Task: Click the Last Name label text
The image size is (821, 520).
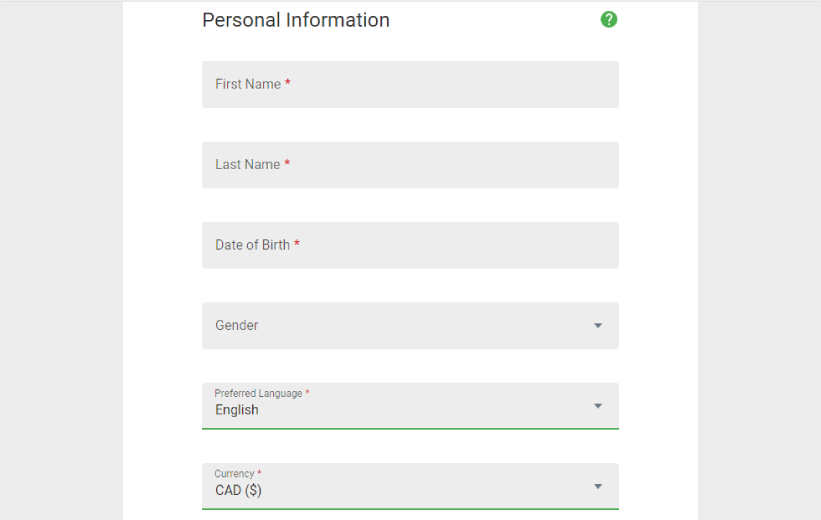Action: (248, 164)
